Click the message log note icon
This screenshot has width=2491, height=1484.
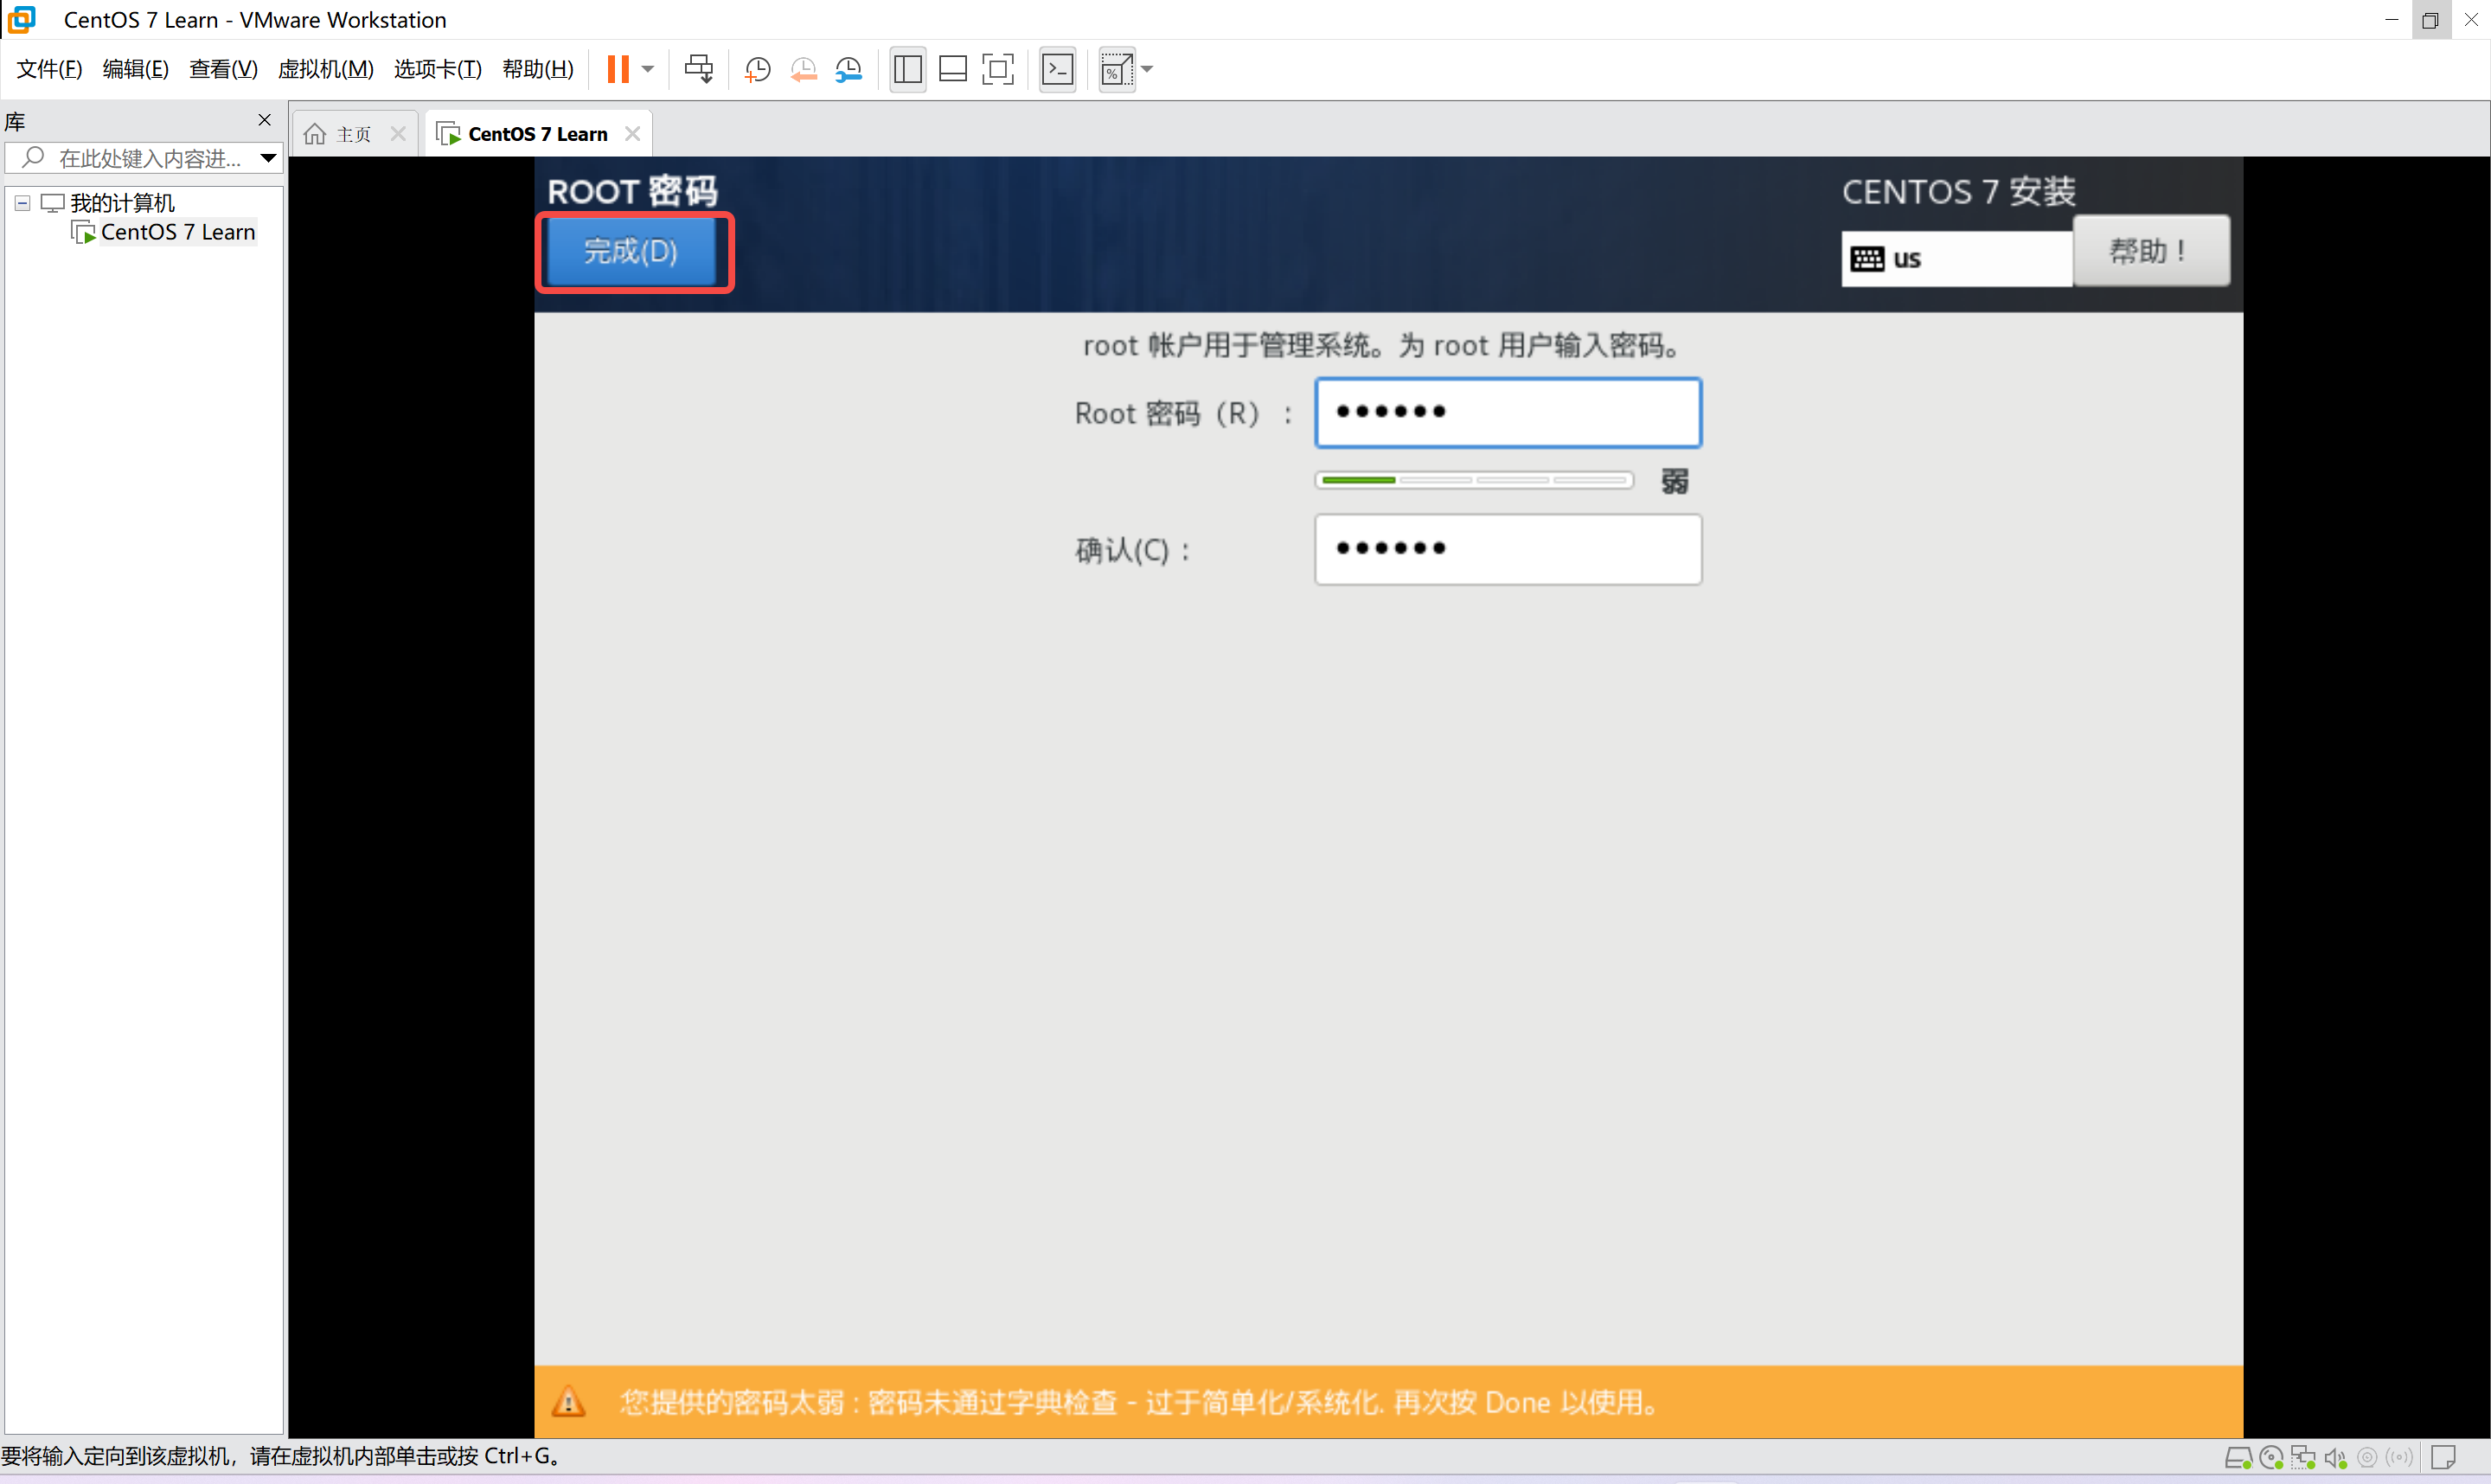tap(2444, 1458)
